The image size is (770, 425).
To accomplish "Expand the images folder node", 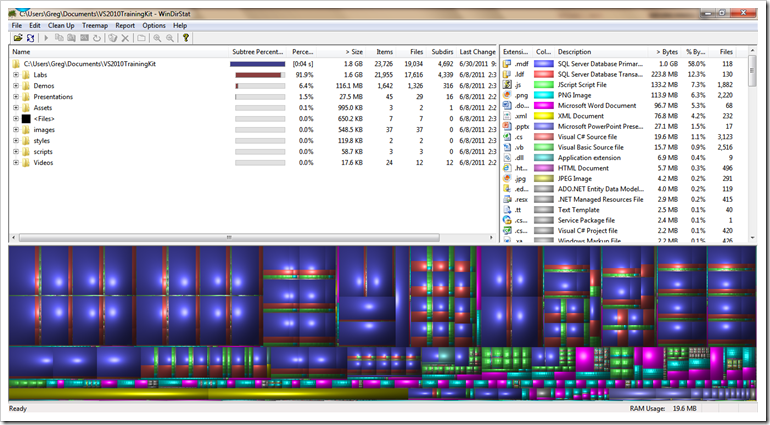I will (16, 130).
